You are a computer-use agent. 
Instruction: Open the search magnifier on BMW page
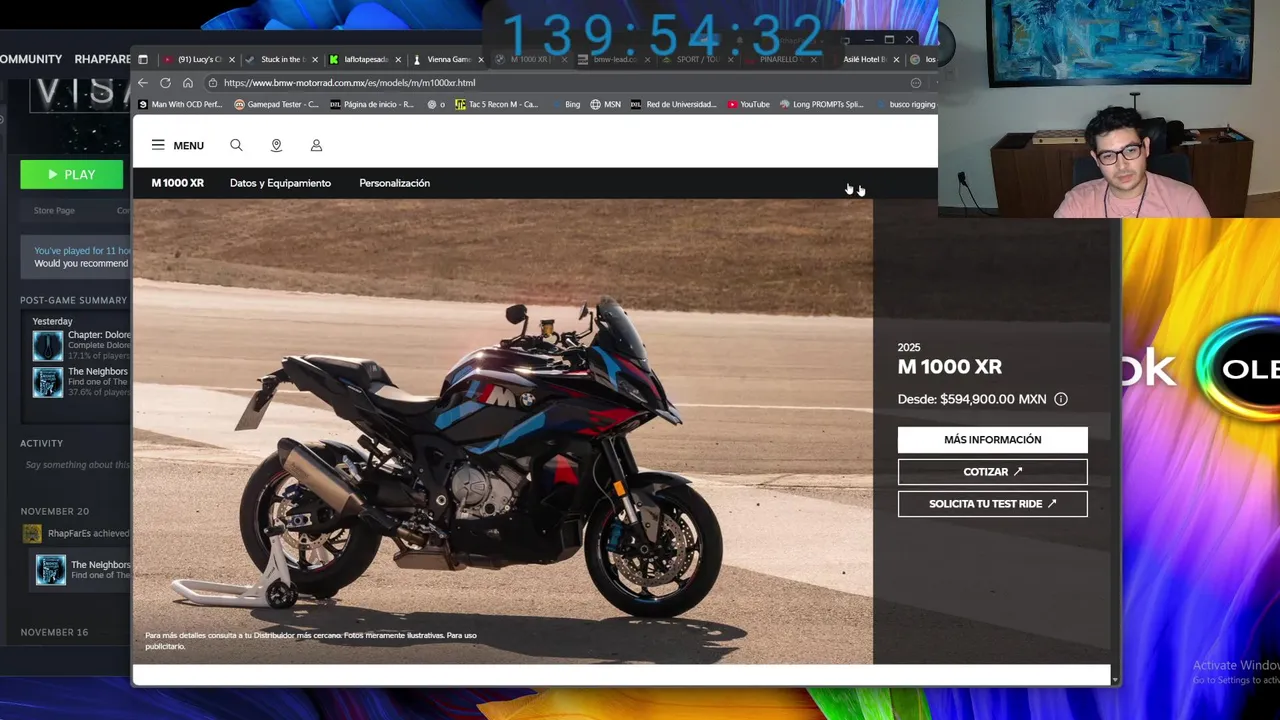pos(236,145)
